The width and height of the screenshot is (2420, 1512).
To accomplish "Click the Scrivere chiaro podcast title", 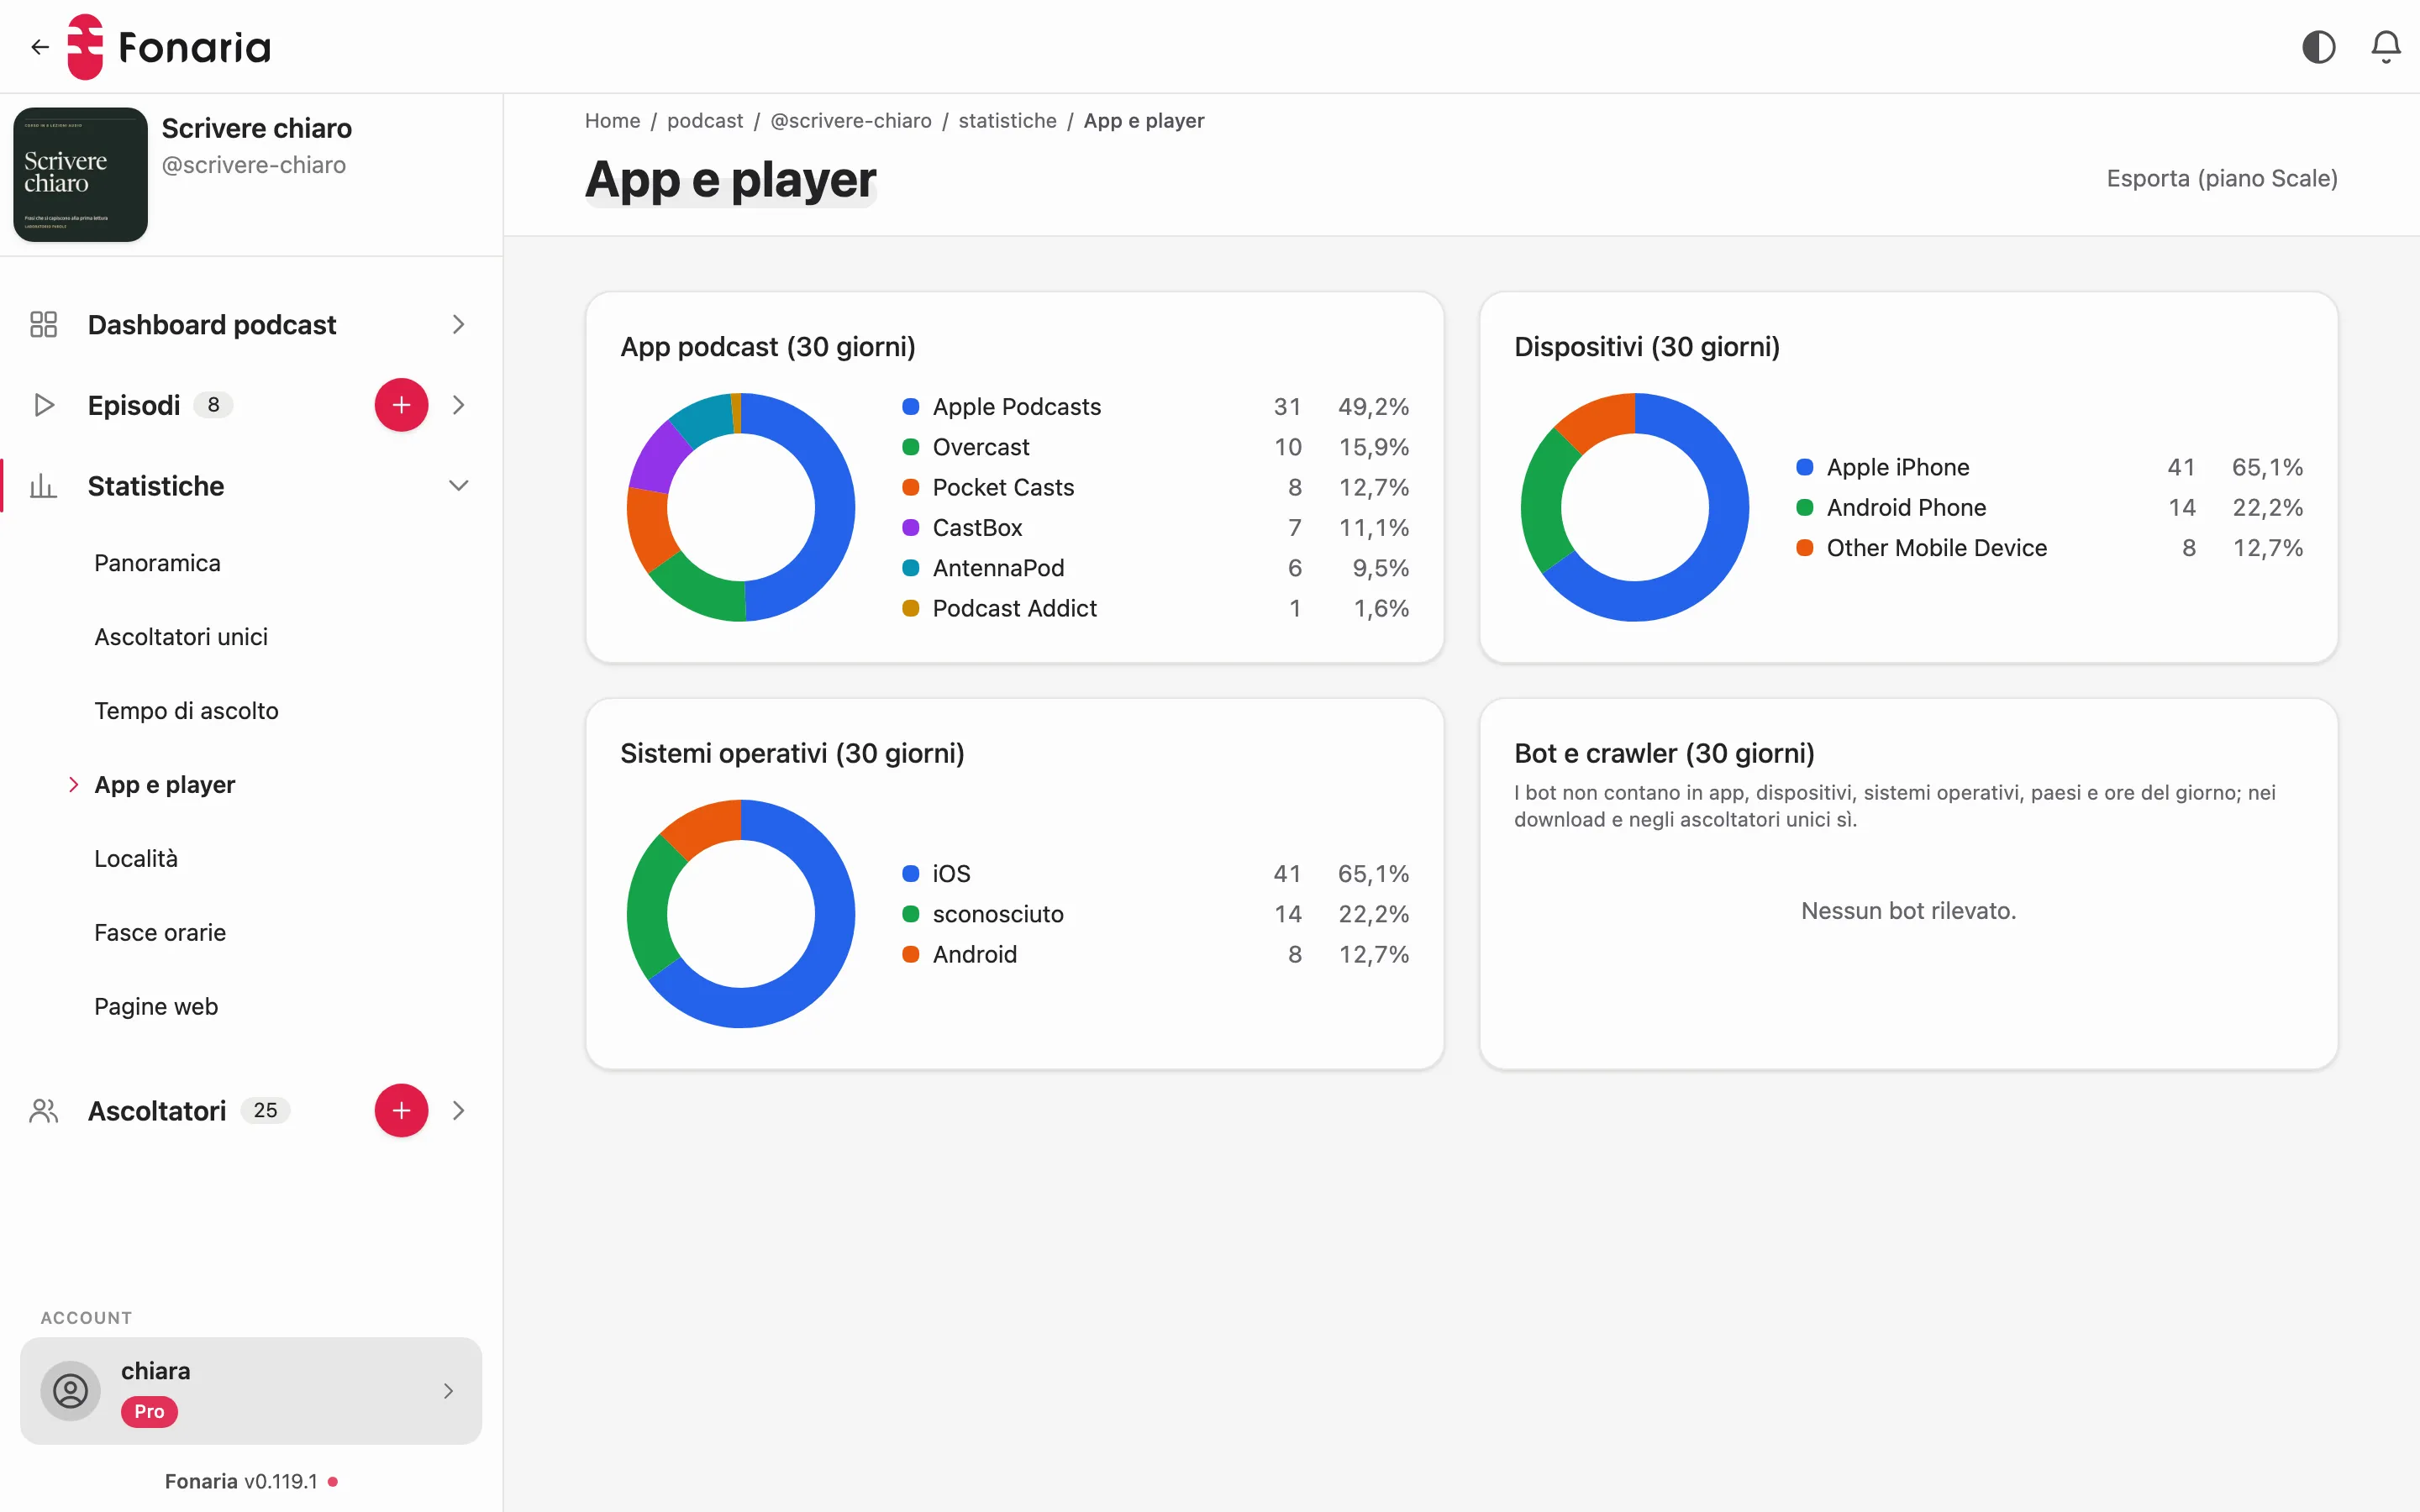I will (x=257, y=129).
